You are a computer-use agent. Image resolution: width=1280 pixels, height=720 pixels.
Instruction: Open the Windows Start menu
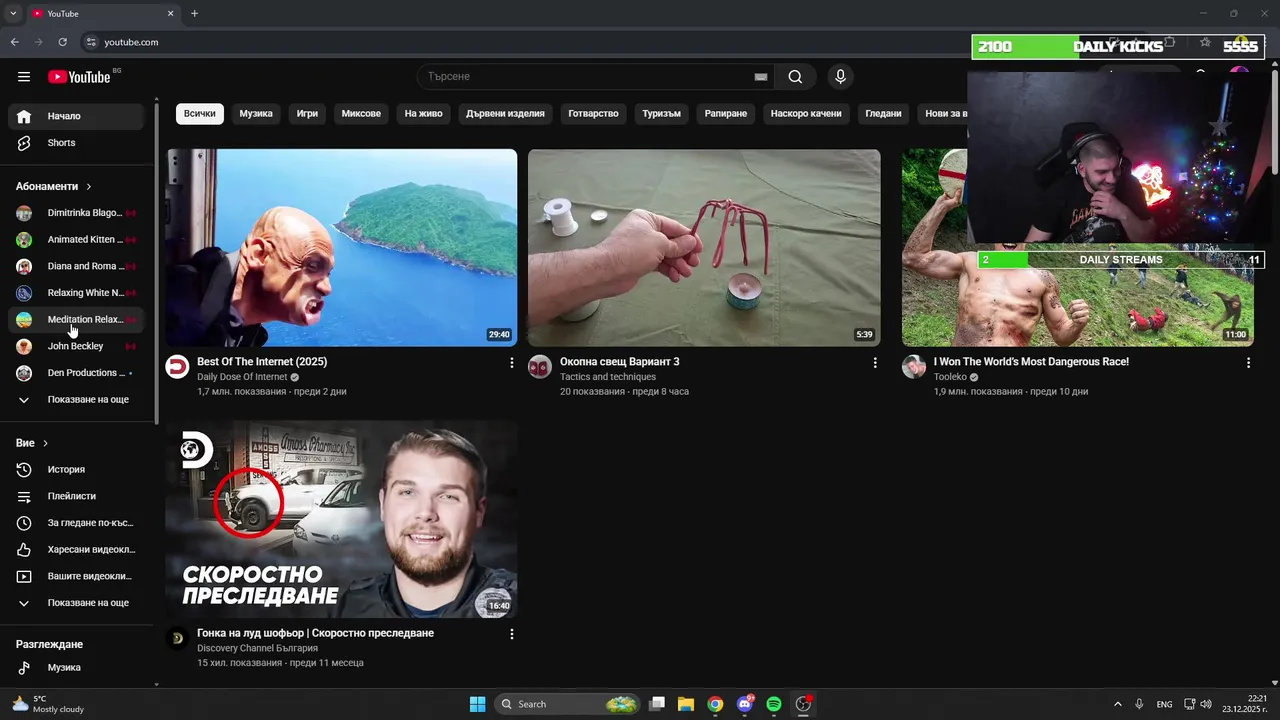point(477,704)
